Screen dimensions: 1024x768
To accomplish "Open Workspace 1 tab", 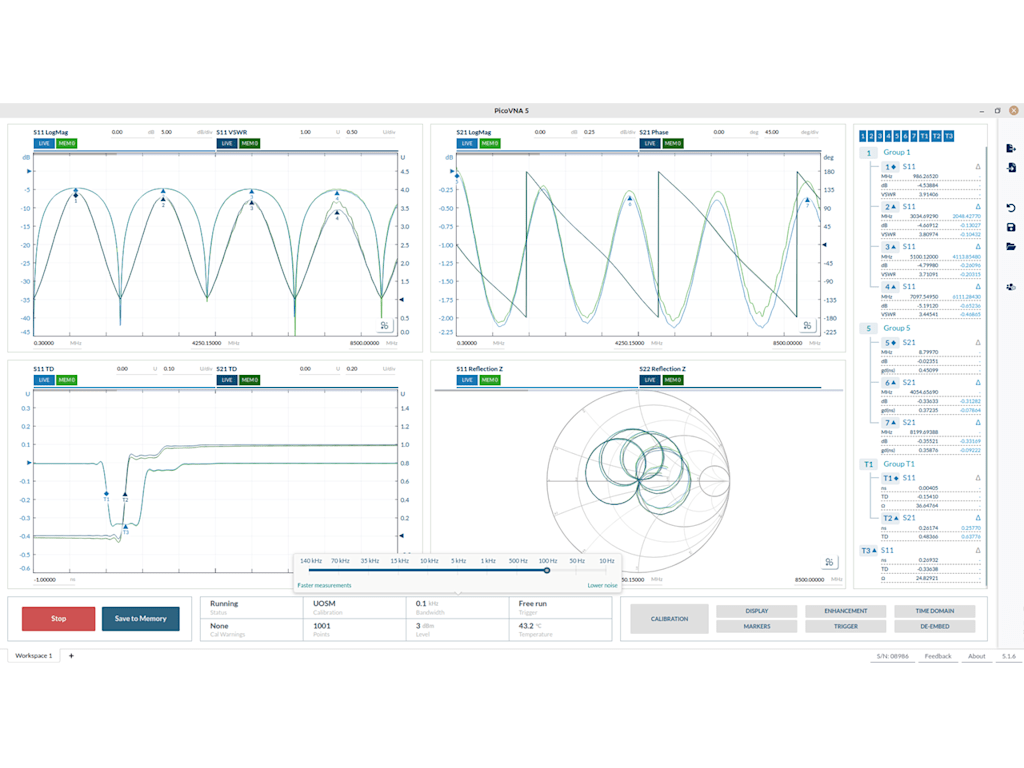I will click(33, 656).
